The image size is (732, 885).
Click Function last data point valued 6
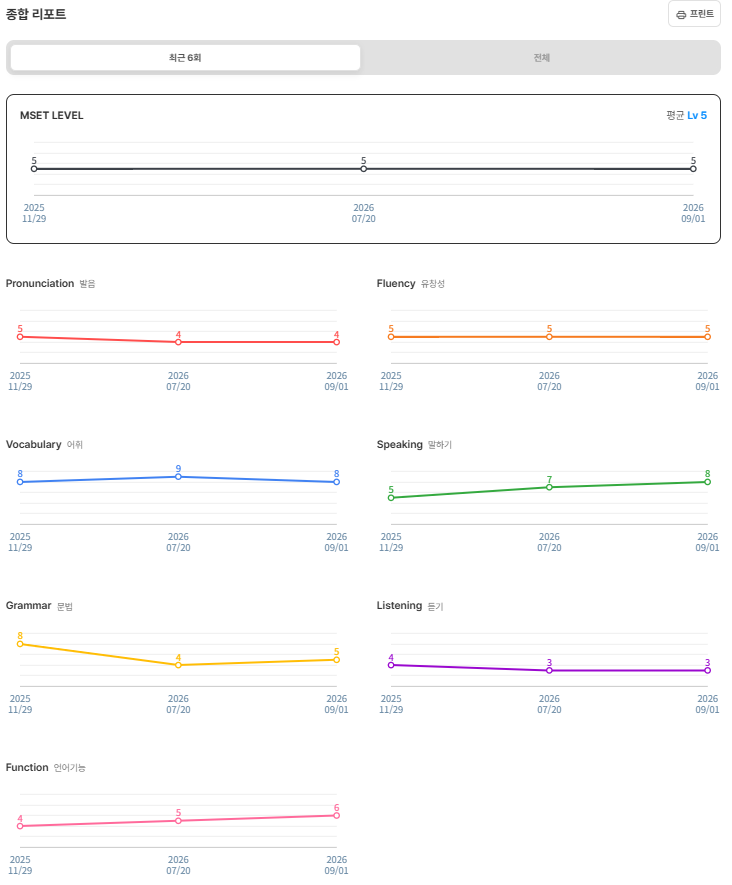(x=336, y=816)
